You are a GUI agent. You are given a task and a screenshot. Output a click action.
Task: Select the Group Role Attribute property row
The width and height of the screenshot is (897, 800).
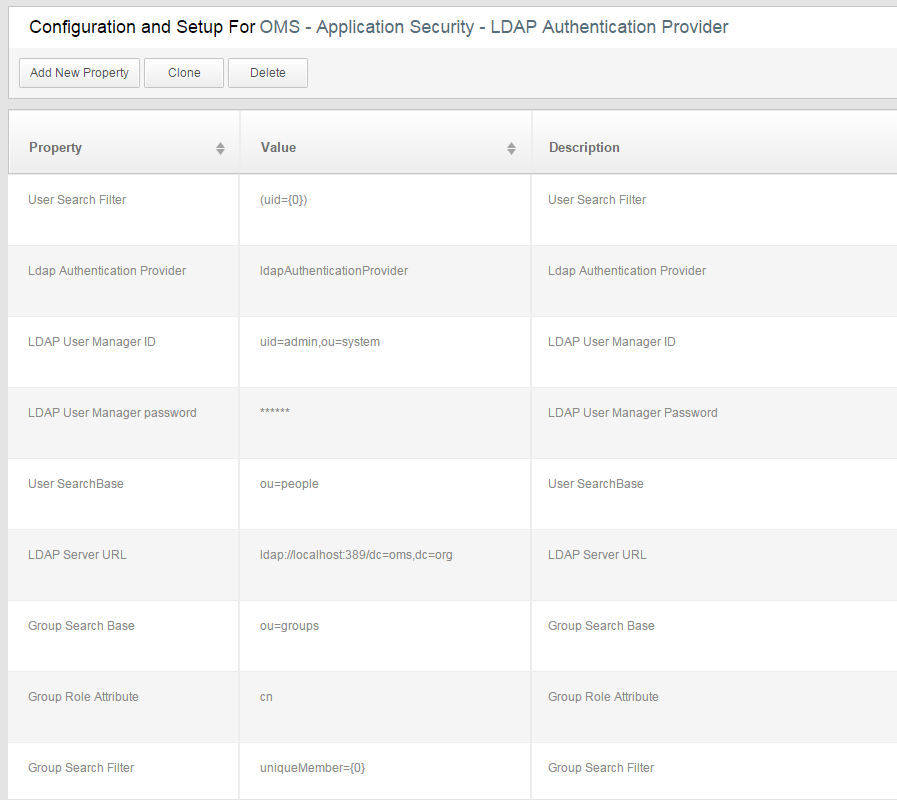click(83, 697)
